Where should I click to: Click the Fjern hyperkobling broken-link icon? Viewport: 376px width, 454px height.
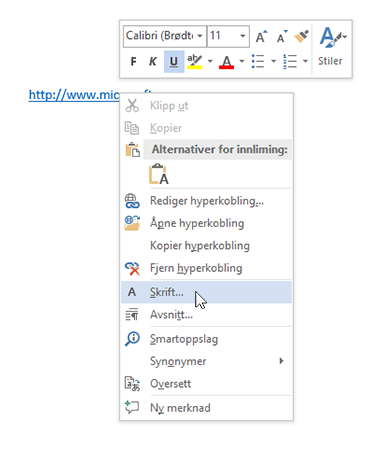(x=132, y=268)
